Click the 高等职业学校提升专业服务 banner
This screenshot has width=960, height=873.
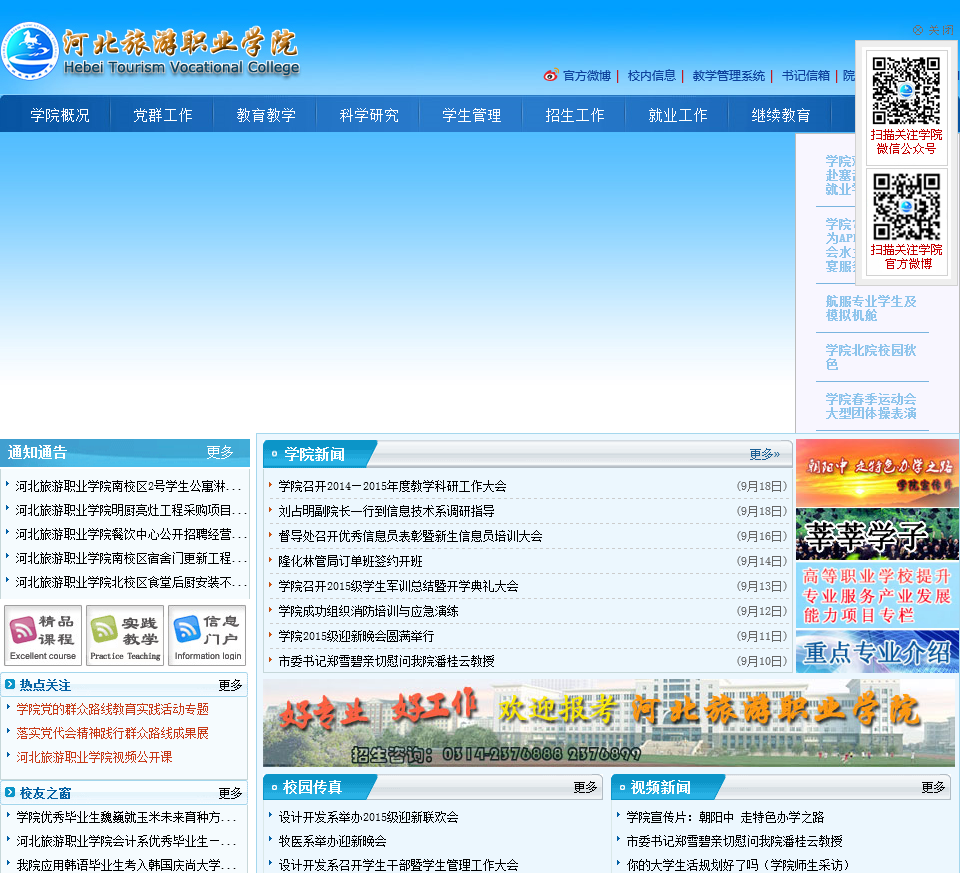tap(877, 595)
